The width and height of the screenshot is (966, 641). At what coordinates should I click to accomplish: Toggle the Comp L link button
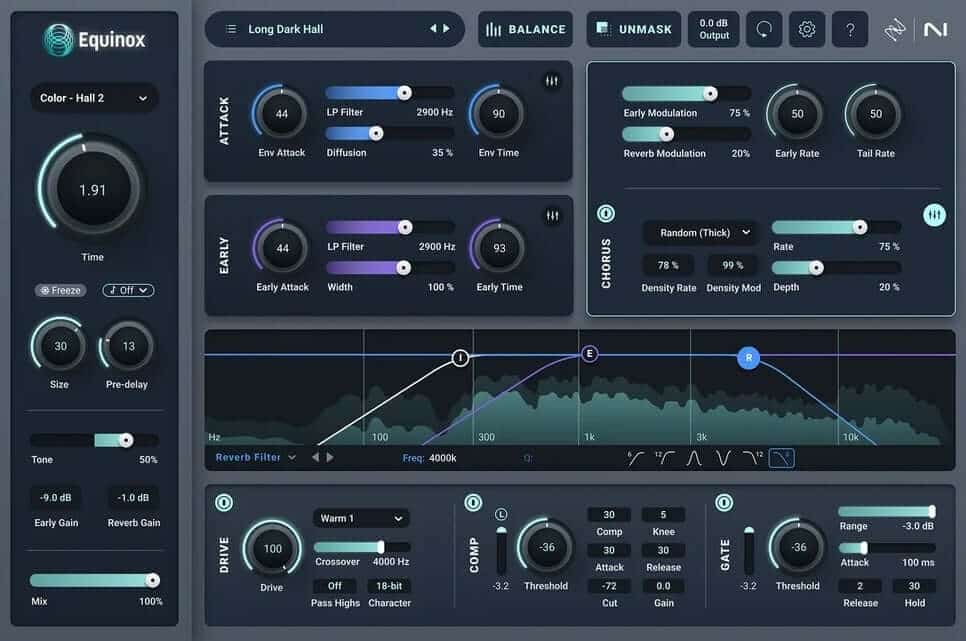[501, 514]
